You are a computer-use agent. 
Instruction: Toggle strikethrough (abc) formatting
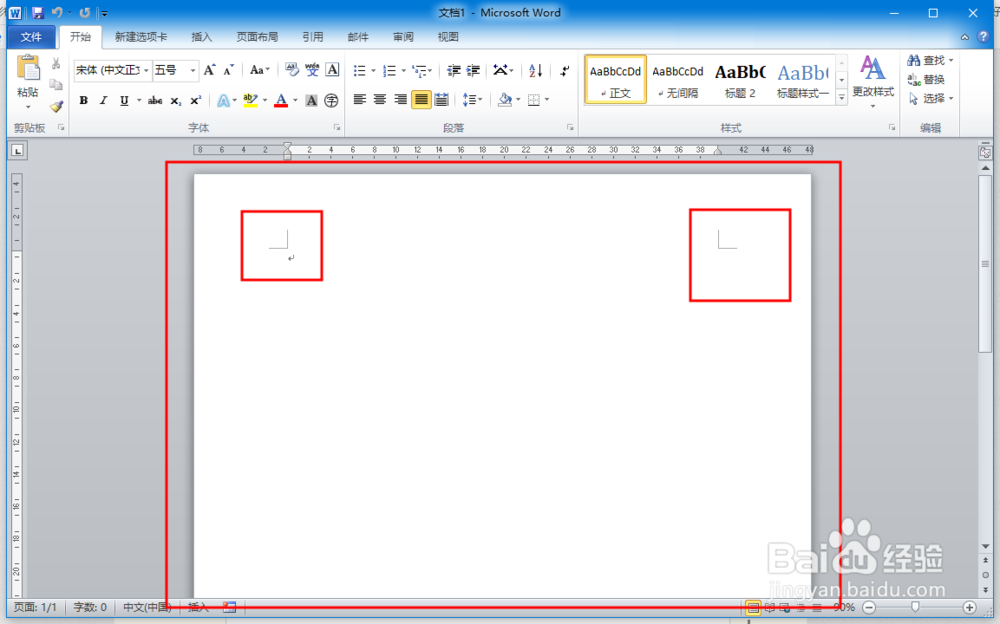(x=155, y=100)
